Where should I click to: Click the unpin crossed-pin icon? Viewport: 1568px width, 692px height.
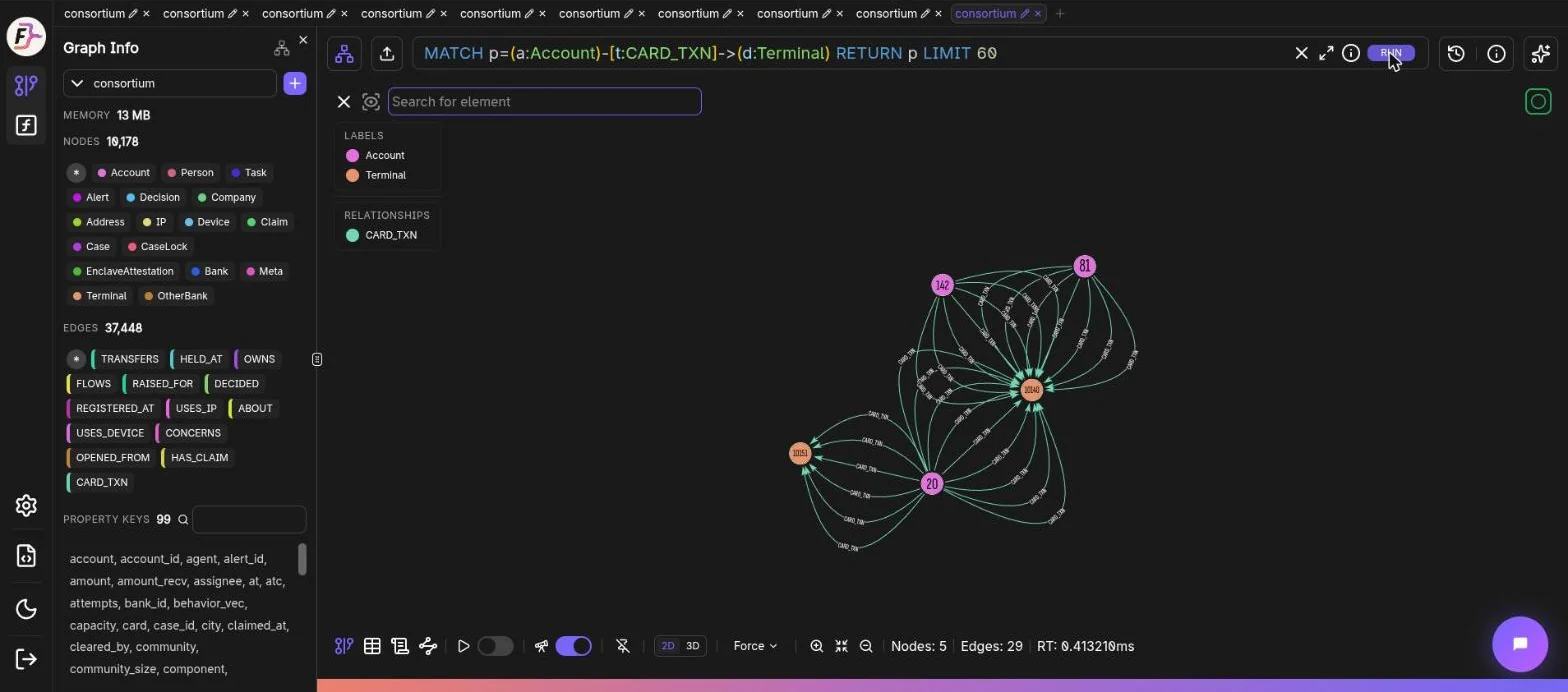[x=623, y=646]
